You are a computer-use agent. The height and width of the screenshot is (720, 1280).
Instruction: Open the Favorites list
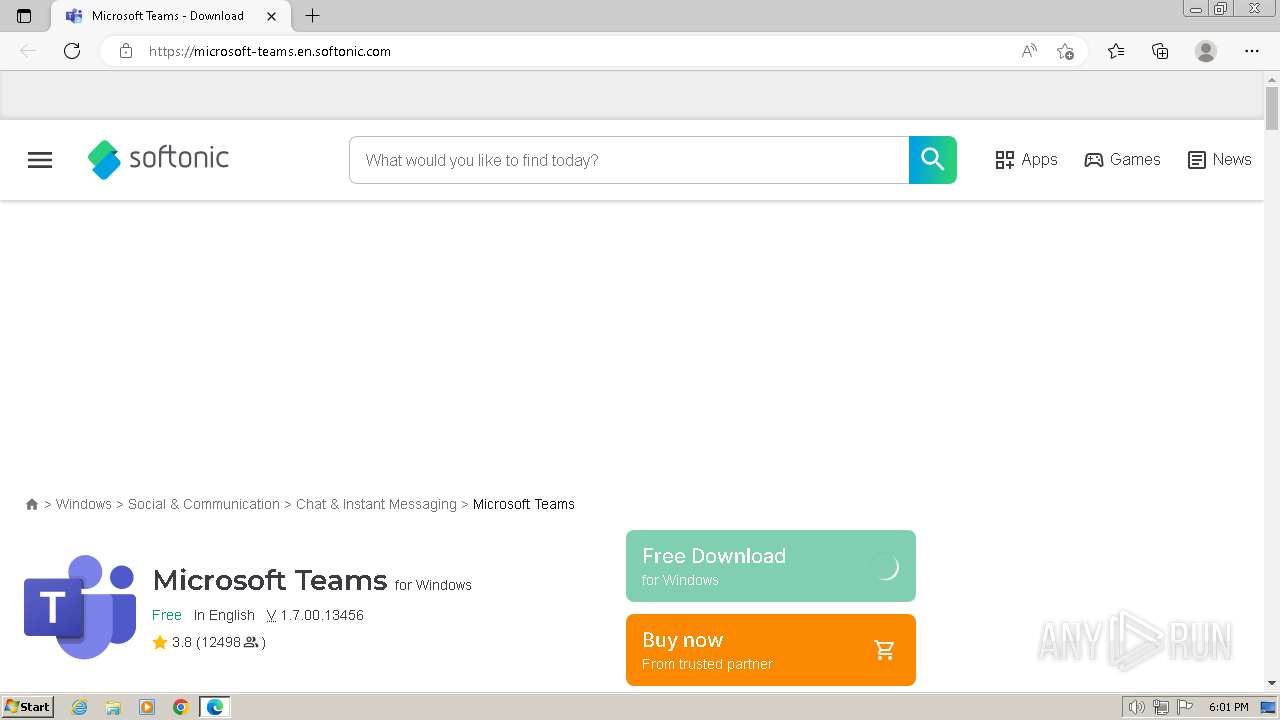click(x=1116, y=51)
